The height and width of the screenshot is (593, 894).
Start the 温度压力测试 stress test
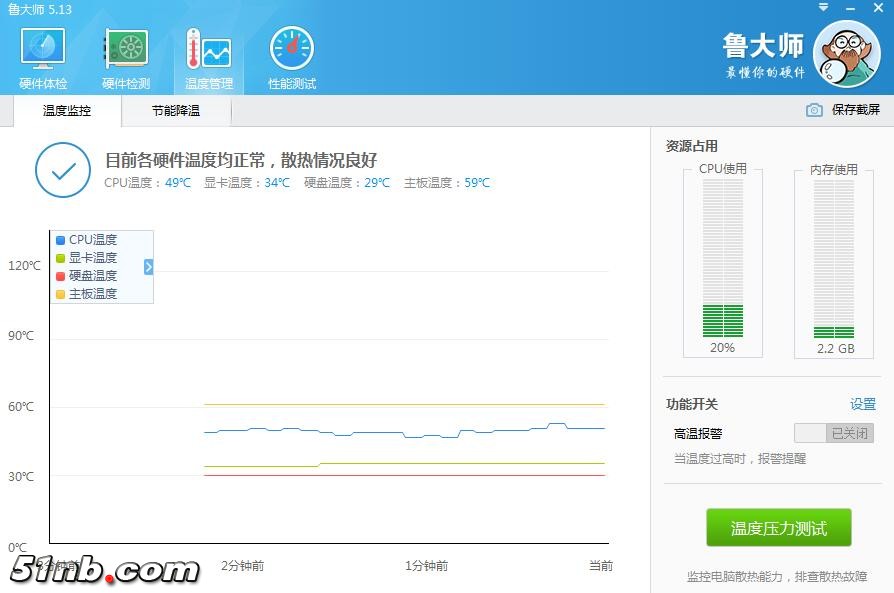coord(778,528)
